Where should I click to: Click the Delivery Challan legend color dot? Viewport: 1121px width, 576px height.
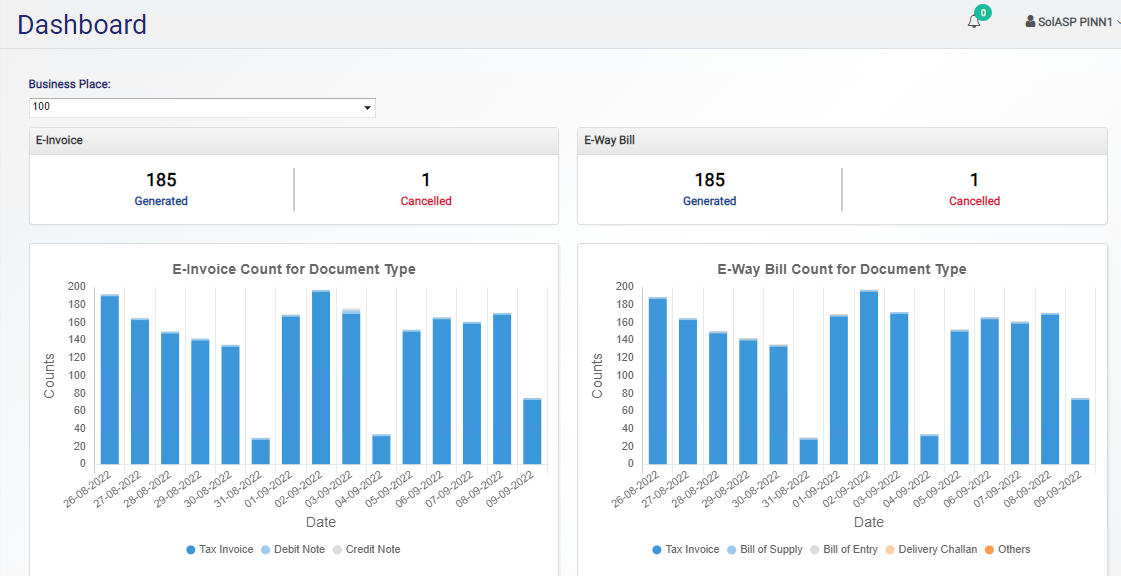click(890, 549)
